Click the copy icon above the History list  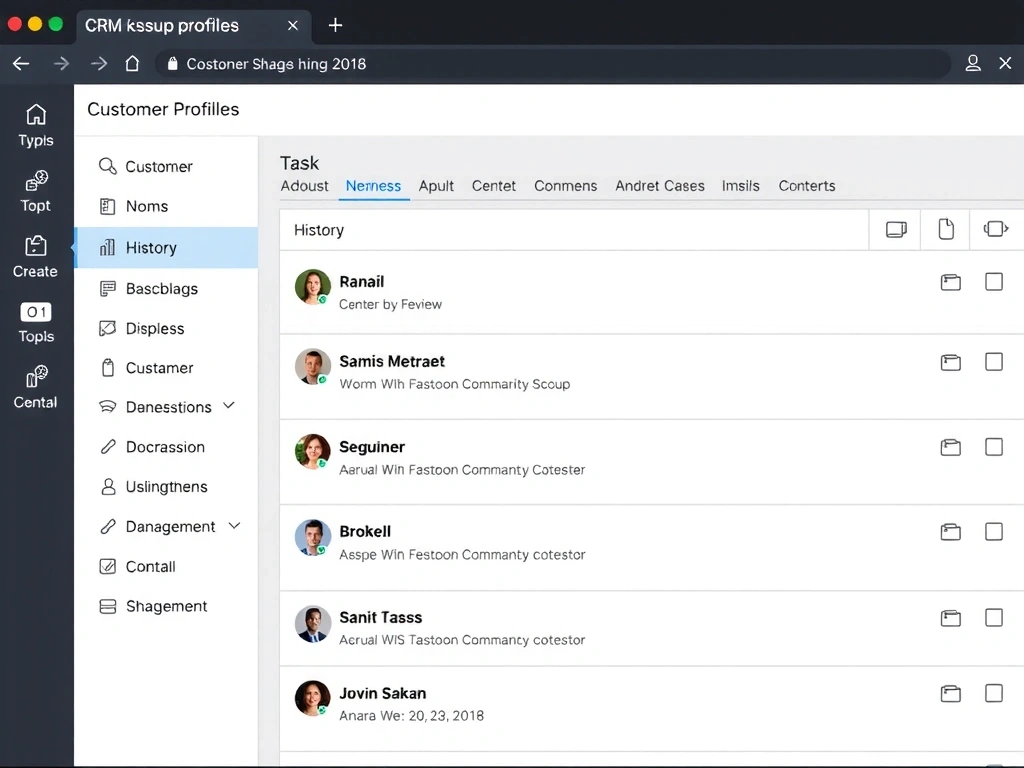(894, 229)
